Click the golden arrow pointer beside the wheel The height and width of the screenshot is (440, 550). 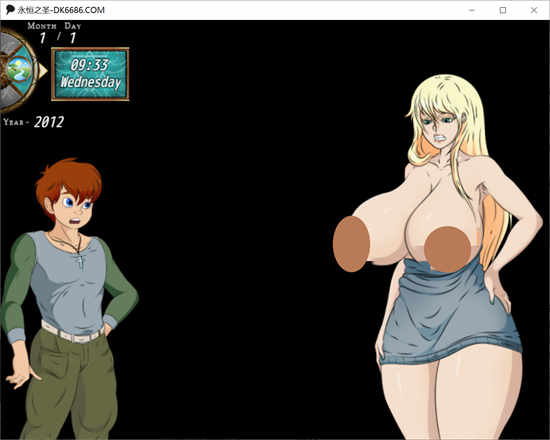(x=43, y=71)
